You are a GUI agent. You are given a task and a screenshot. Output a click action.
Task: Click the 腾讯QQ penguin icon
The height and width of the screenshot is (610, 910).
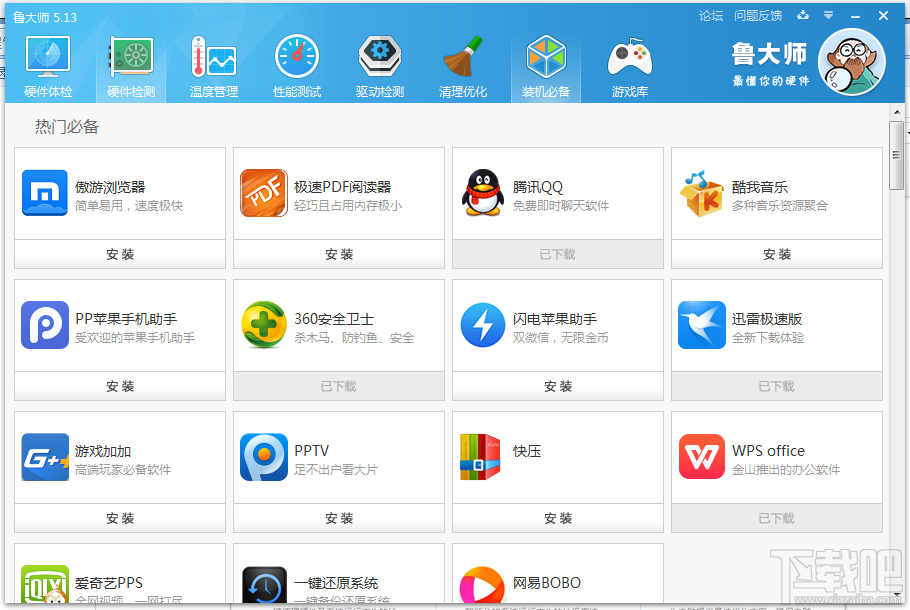coord(483,193)
